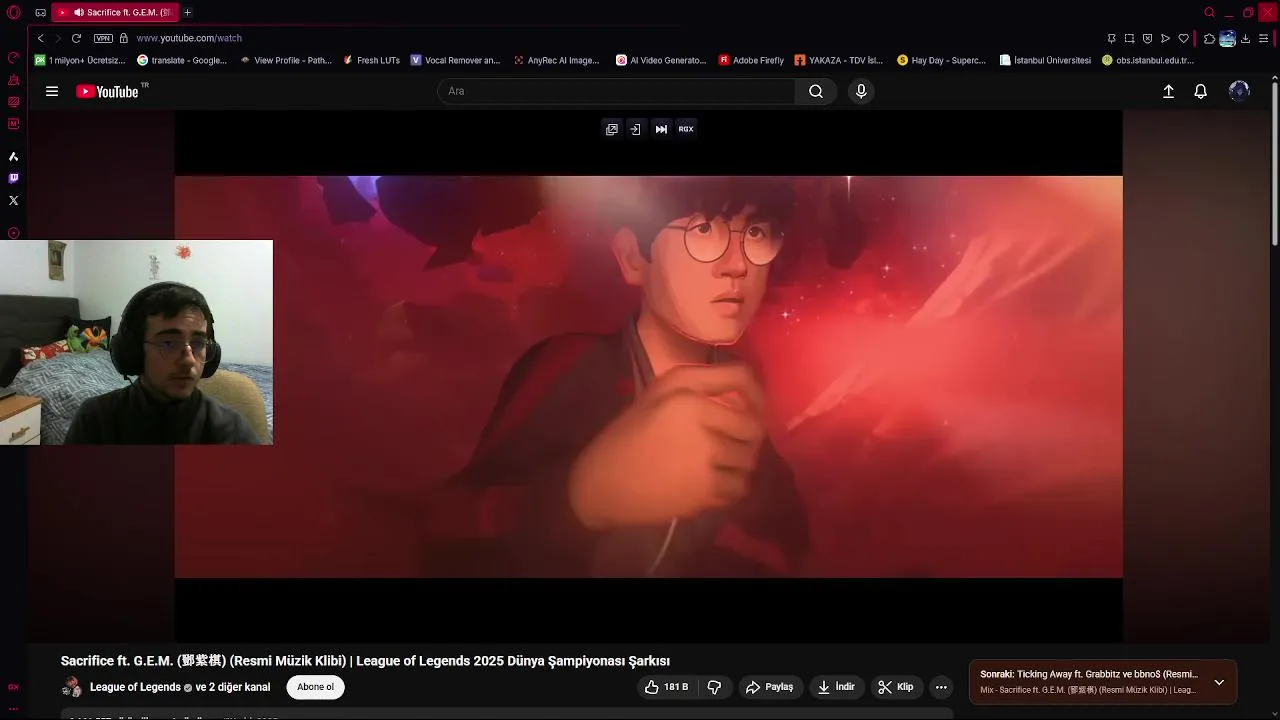Open X (Twitter) in the sidebar
This screenshot has width=1280, height=720.
(13, 201)
